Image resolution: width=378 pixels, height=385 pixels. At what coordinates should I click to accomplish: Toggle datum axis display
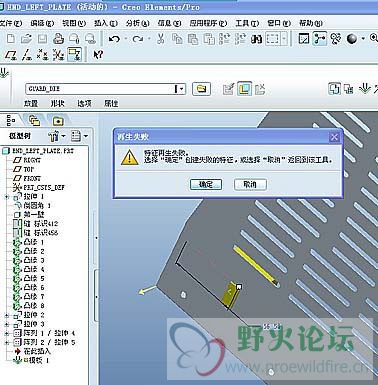(x=27, y=55)
